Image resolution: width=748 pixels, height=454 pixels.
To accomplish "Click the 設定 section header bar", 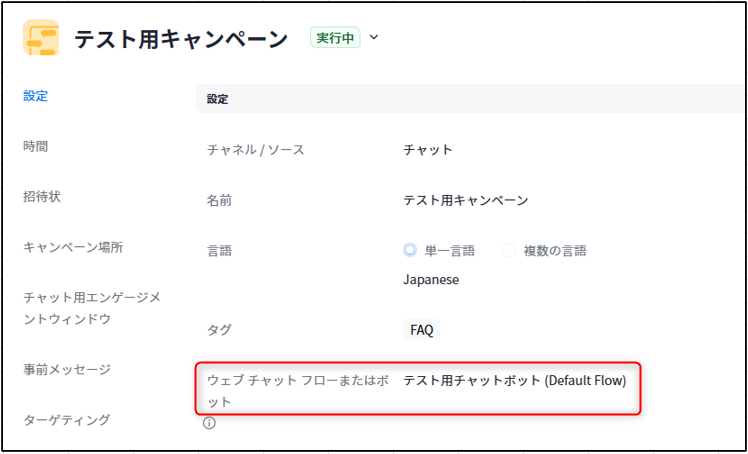I will pyautogui.click(x=470, y=99).
